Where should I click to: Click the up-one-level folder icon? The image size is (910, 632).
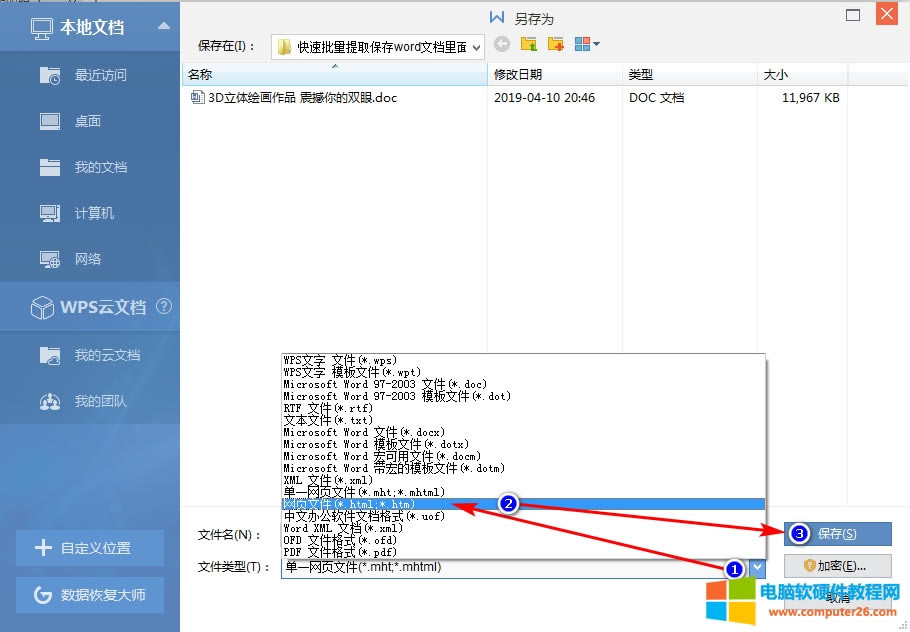coord(529,45)
